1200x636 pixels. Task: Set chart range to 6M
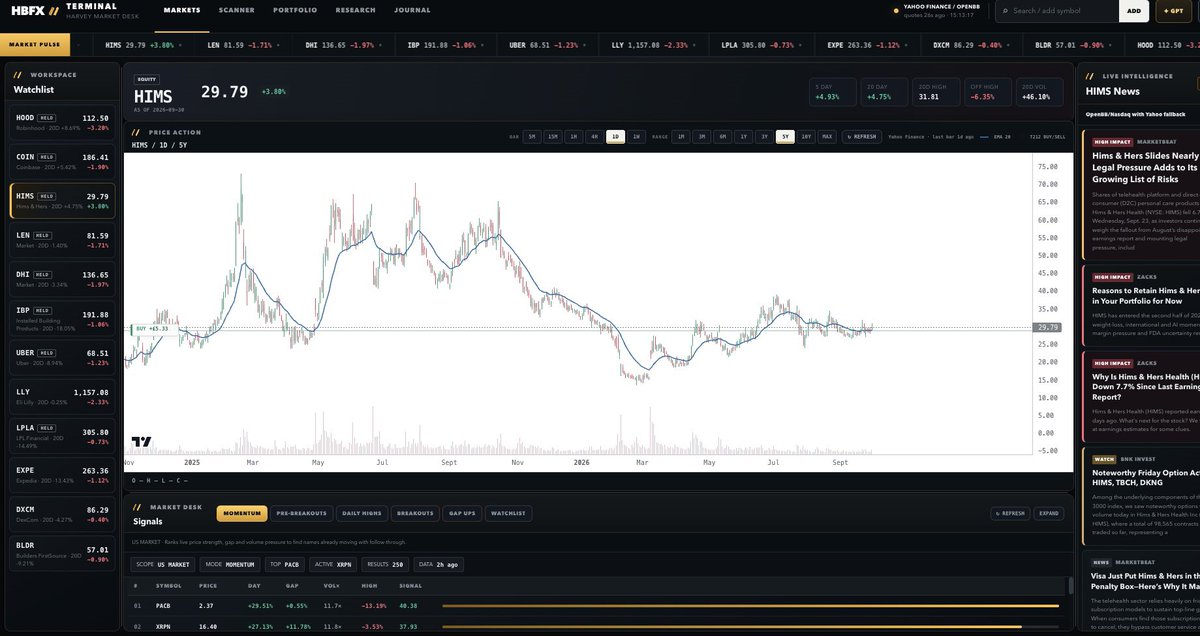pyautogui.click(x=723, y=136)
